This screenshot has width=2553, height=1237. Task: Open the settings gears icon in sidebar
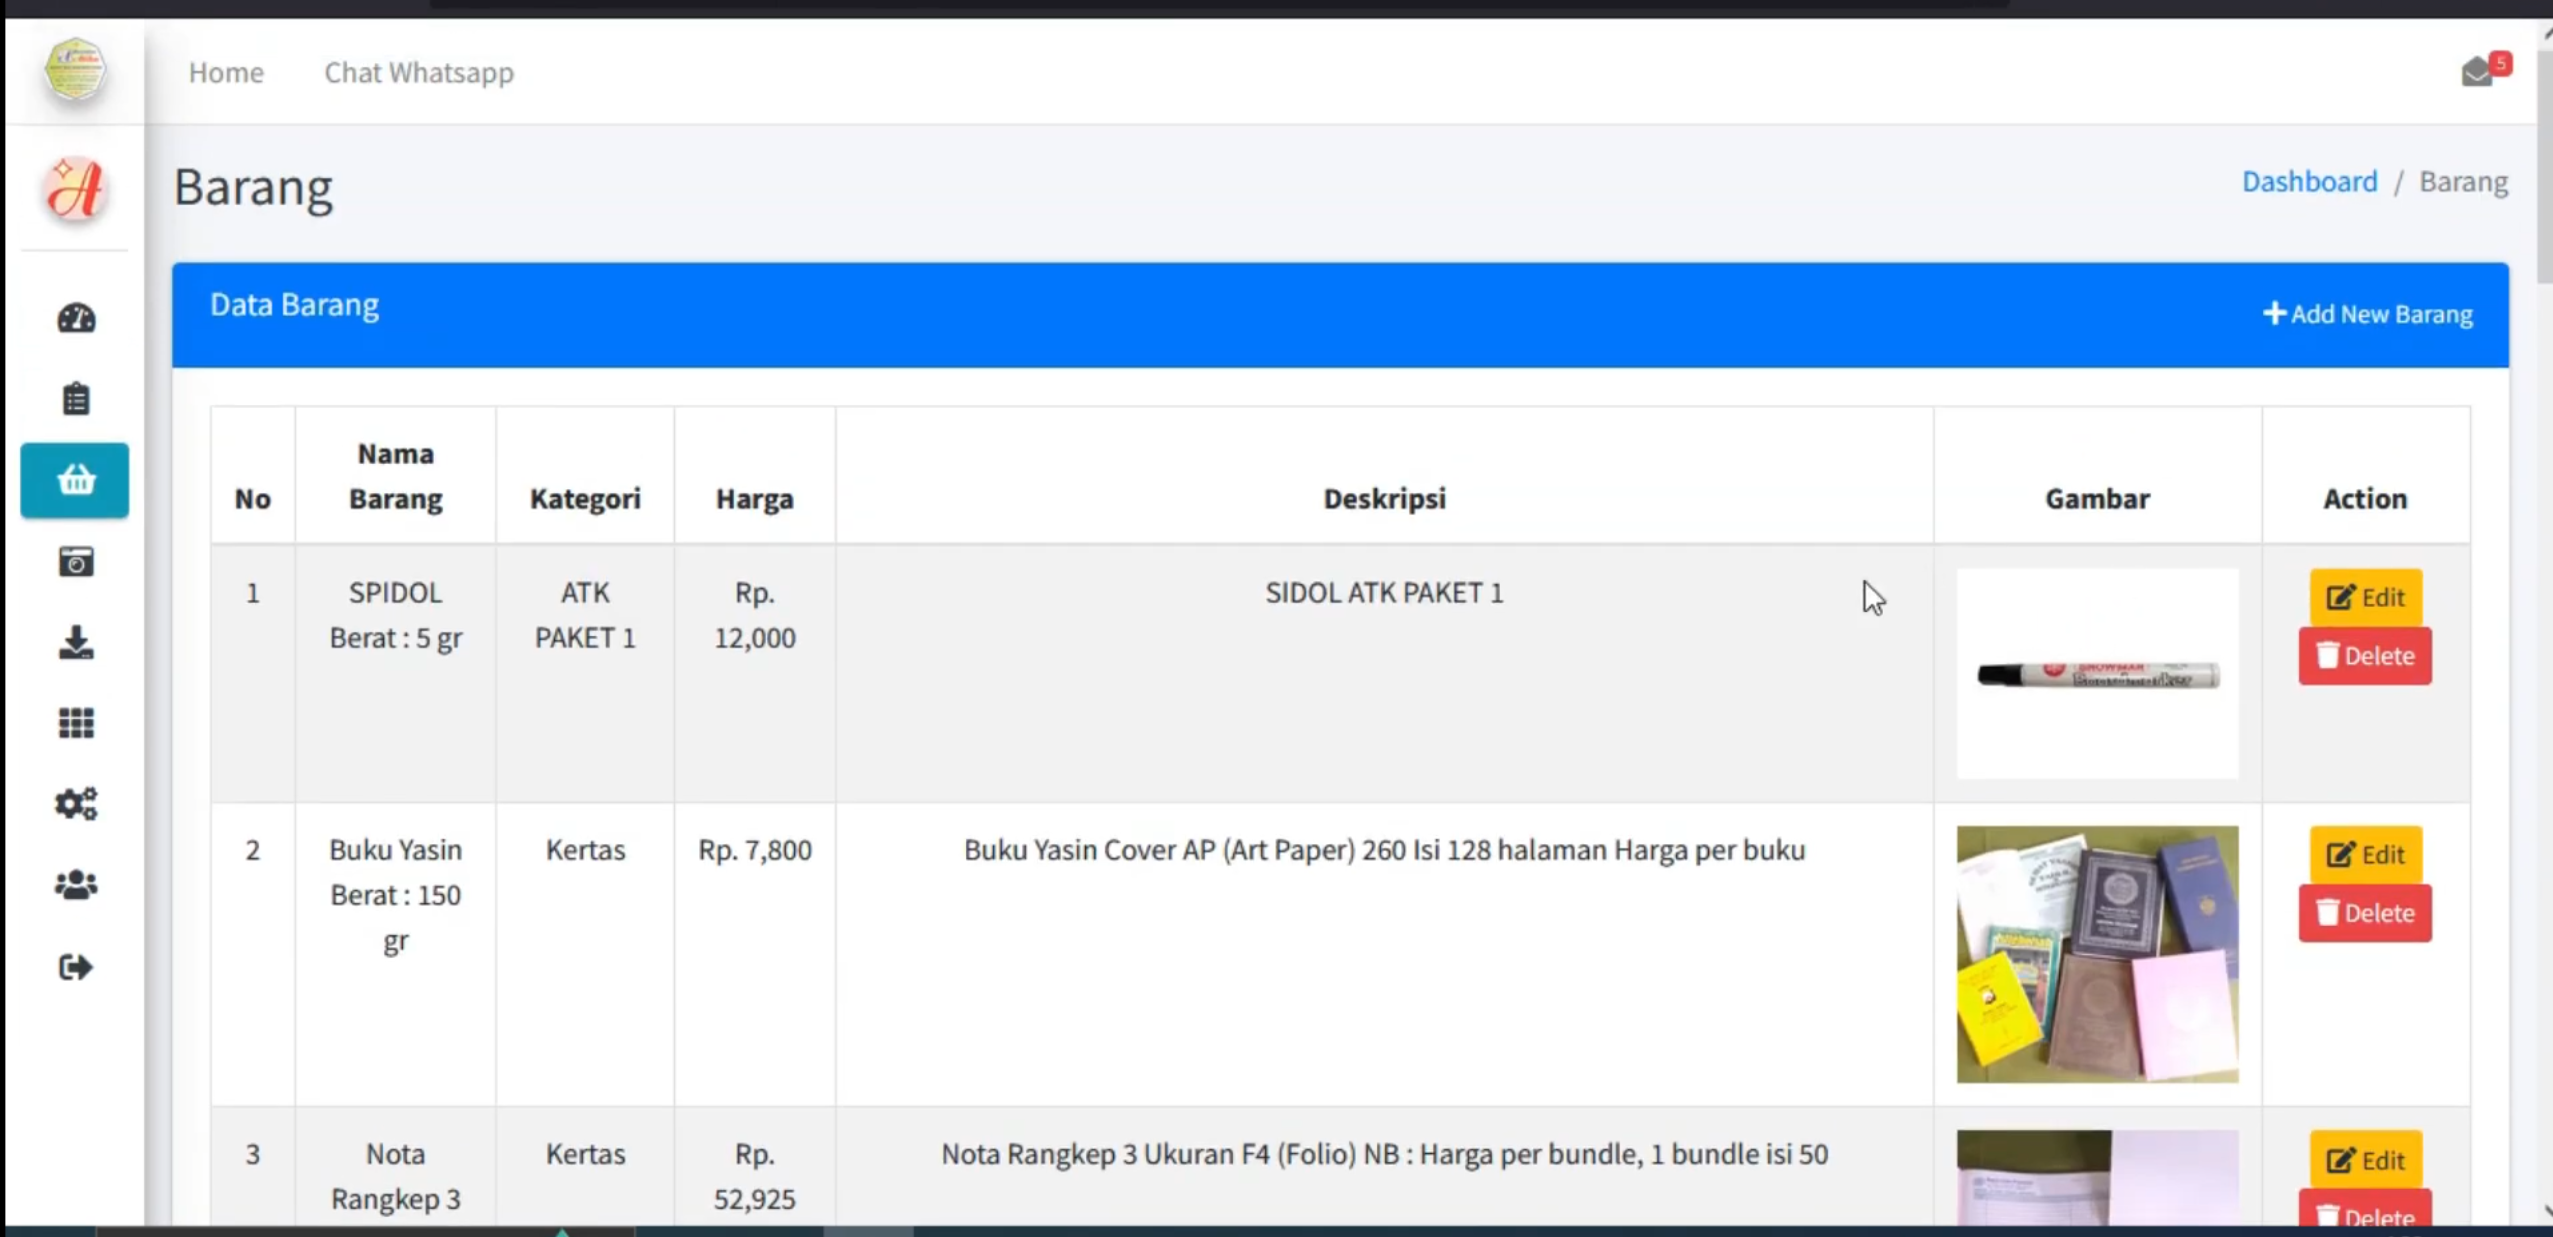tap(76, 804)
